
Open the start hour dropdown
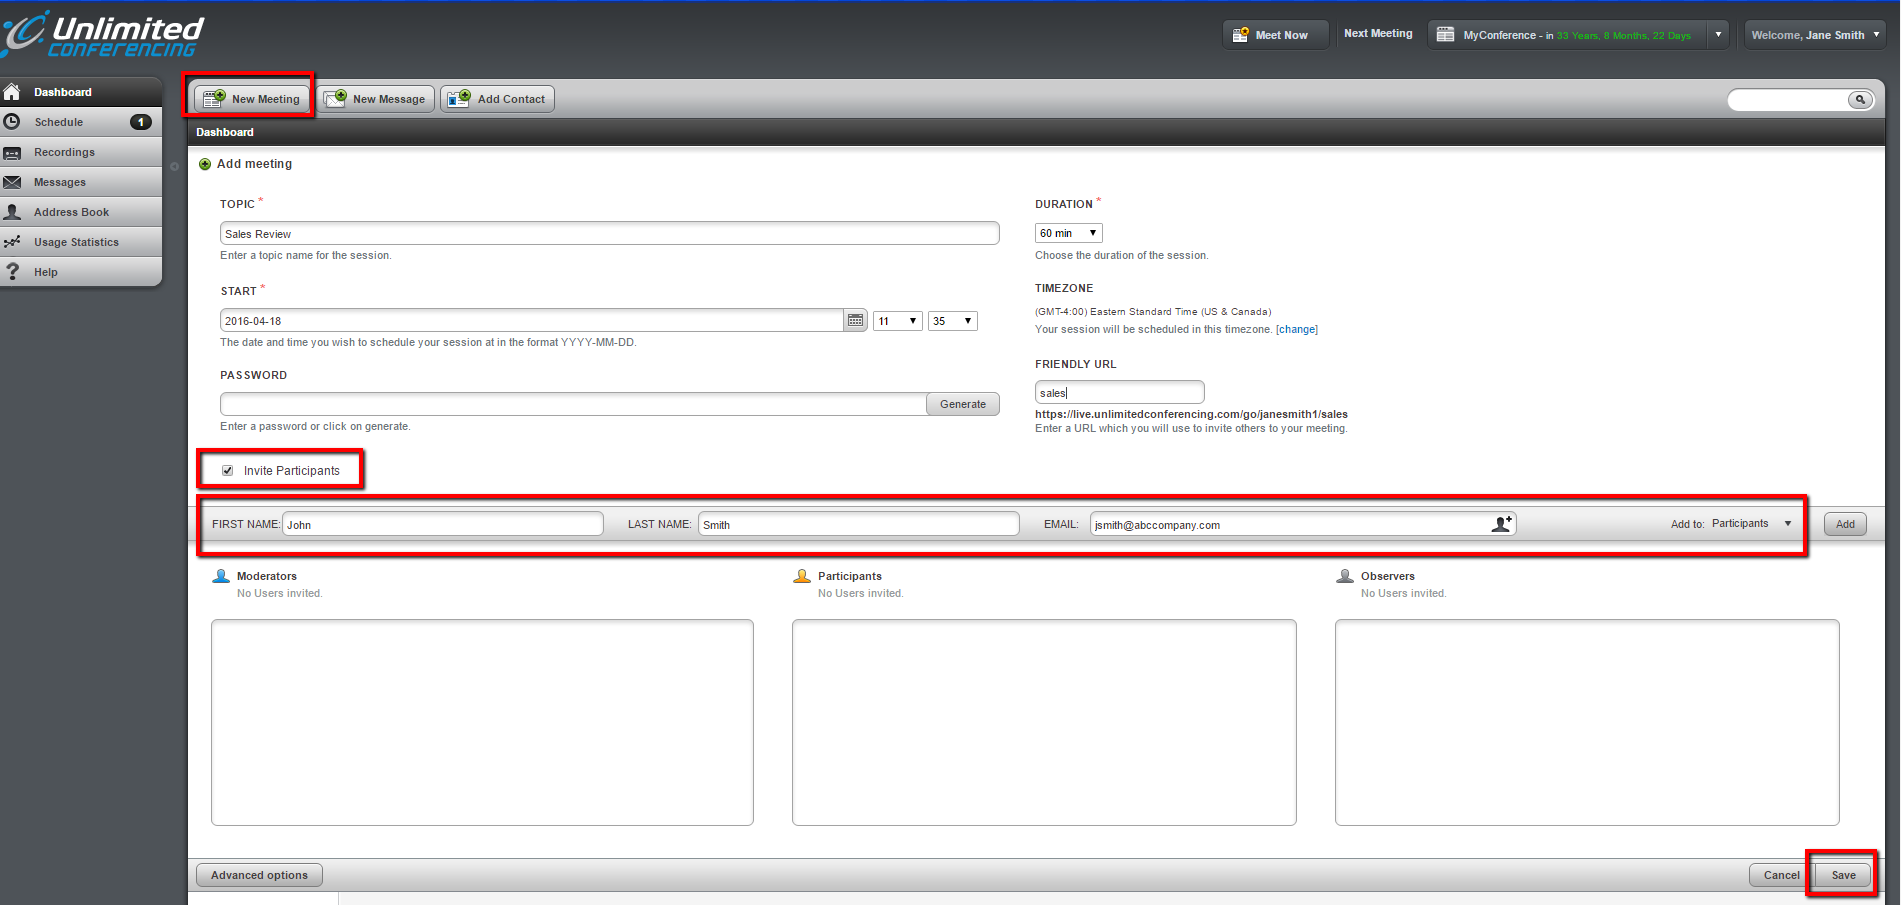897,321
